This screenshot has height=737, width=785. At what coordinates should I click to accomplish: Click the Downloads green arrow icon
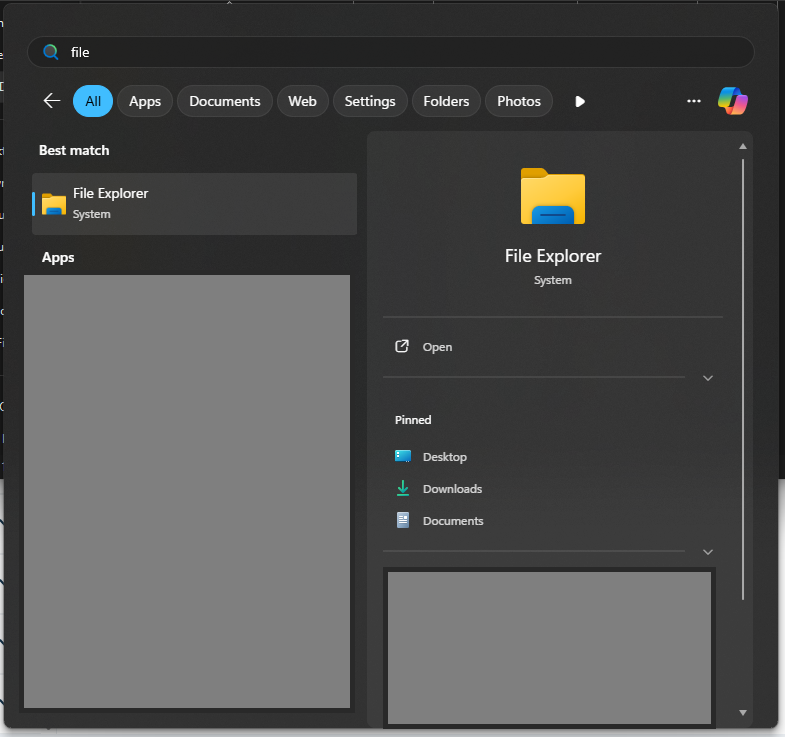[x=403, y=488]
